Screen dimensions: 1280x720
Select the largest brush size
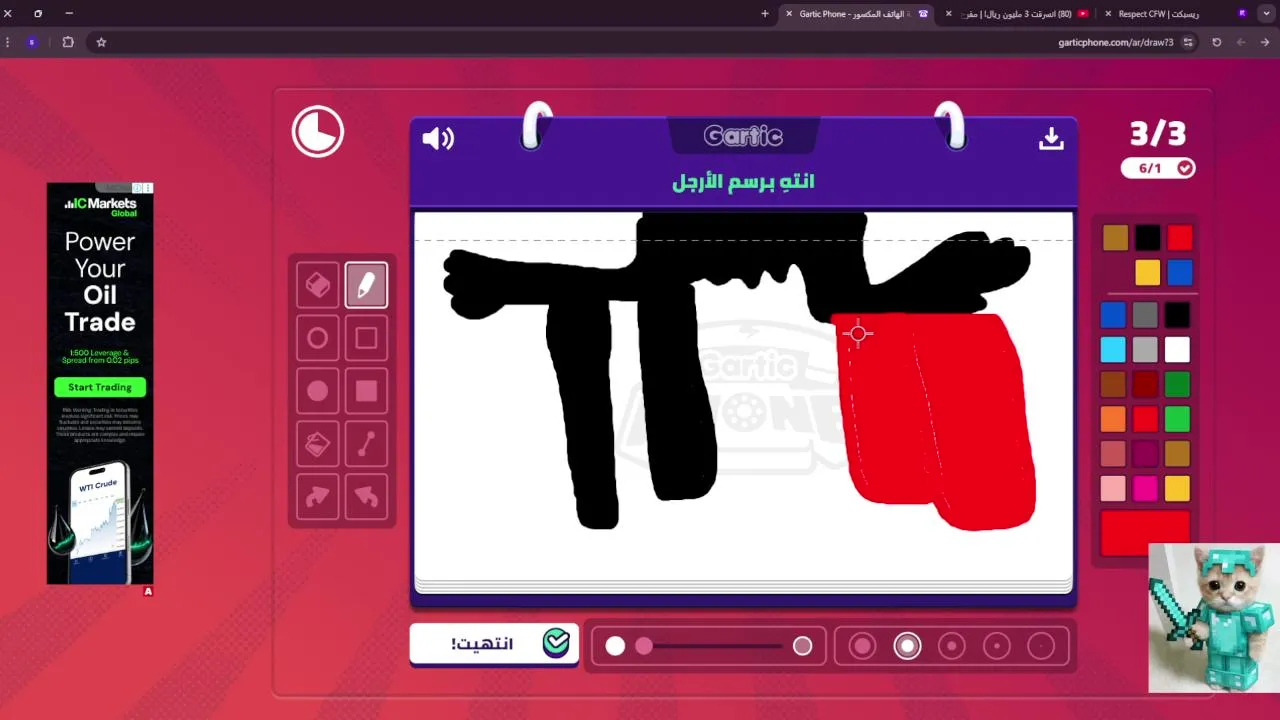pyautogui.click(x=863, y=646)
